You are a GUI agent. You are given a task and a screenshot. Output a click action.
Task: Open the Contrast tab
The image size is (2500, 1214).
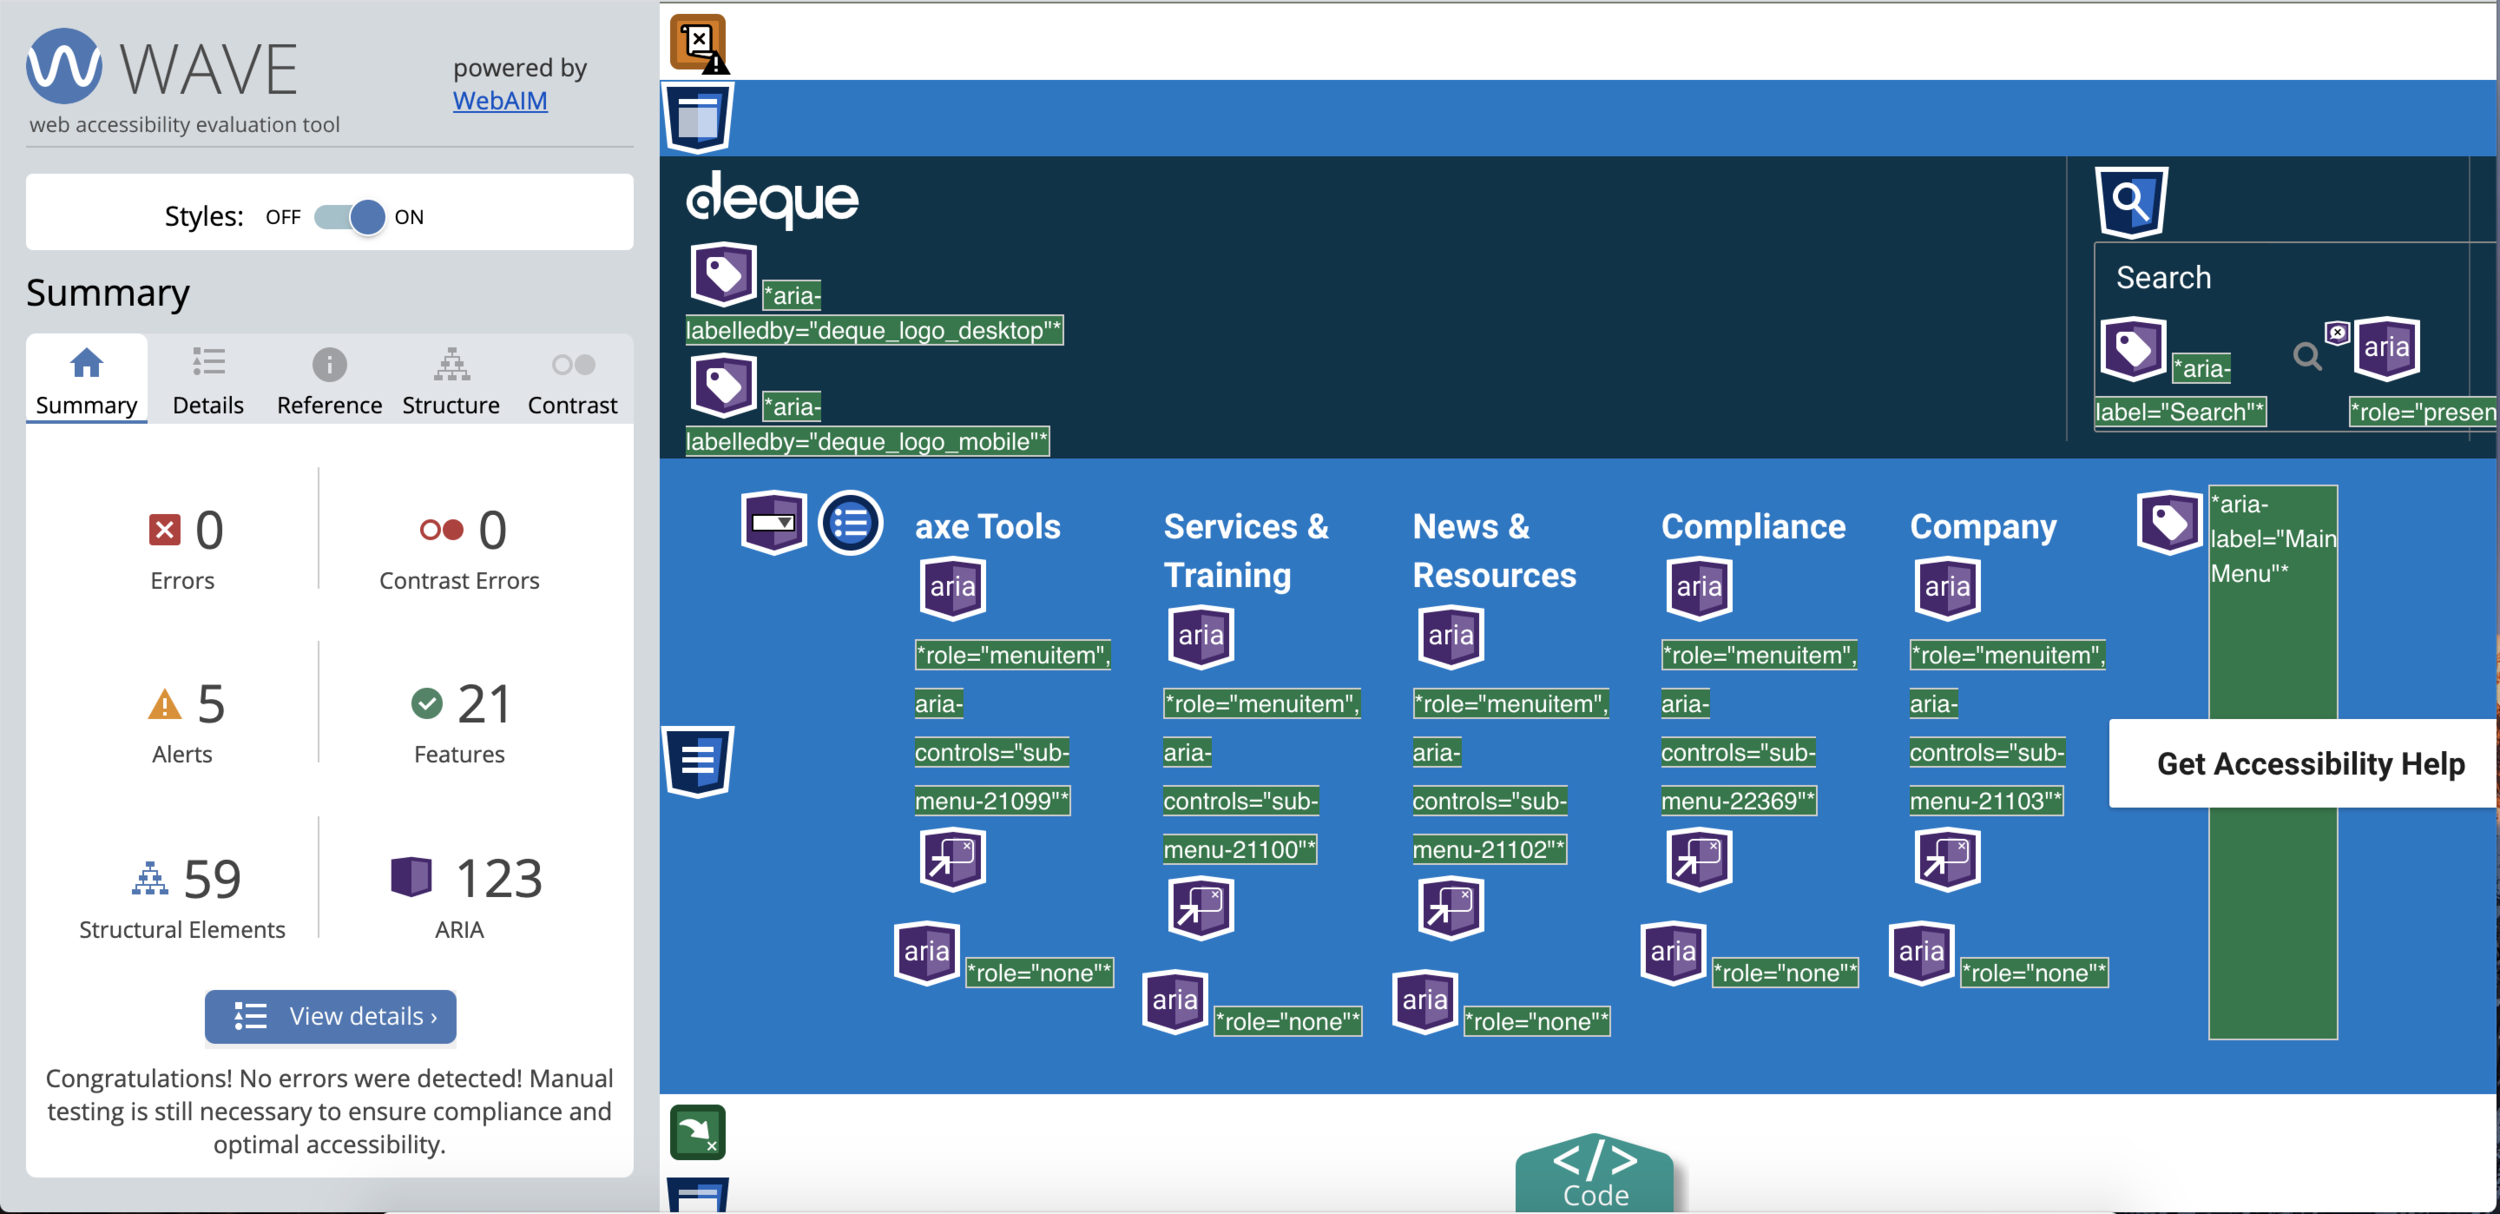click(572, 381)
